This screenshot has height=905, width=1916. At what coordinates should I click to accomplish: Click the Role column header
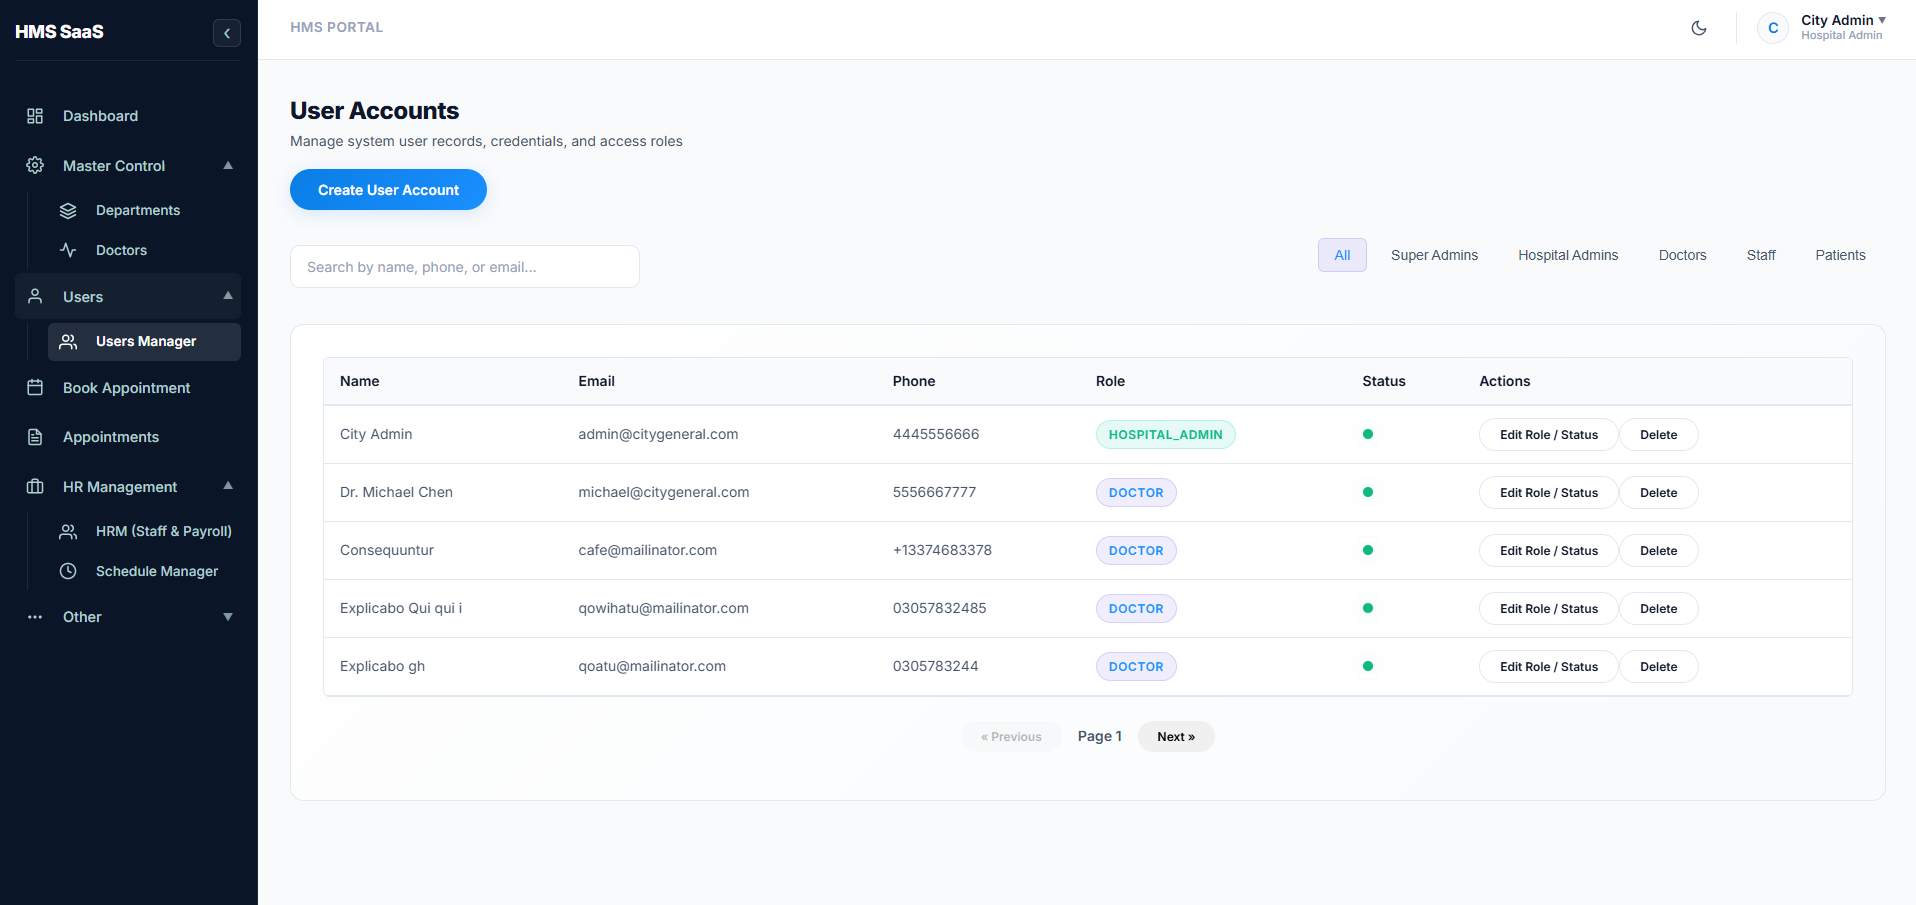(x=1110, y=381)
